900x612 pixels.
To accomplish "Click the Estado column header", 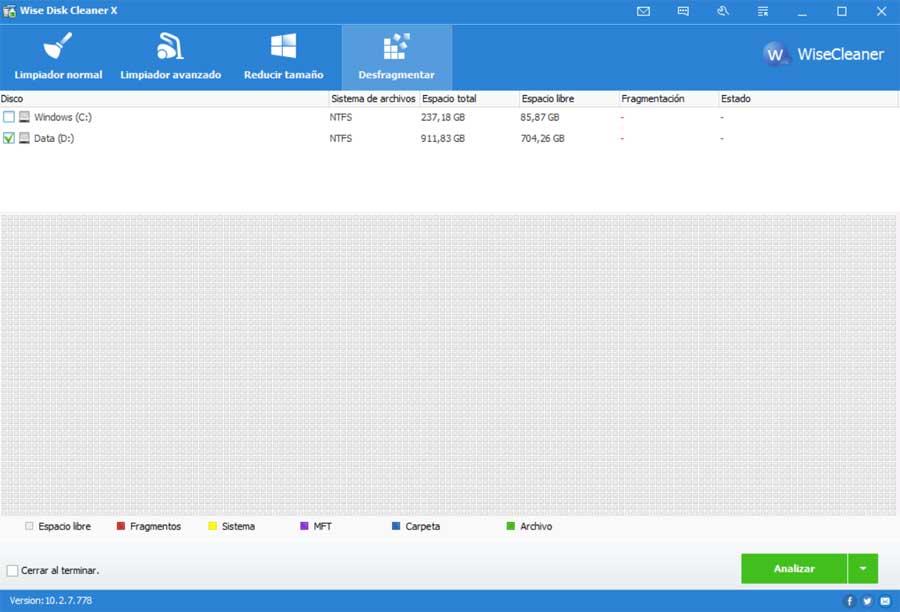I will [x=808, y=99].
